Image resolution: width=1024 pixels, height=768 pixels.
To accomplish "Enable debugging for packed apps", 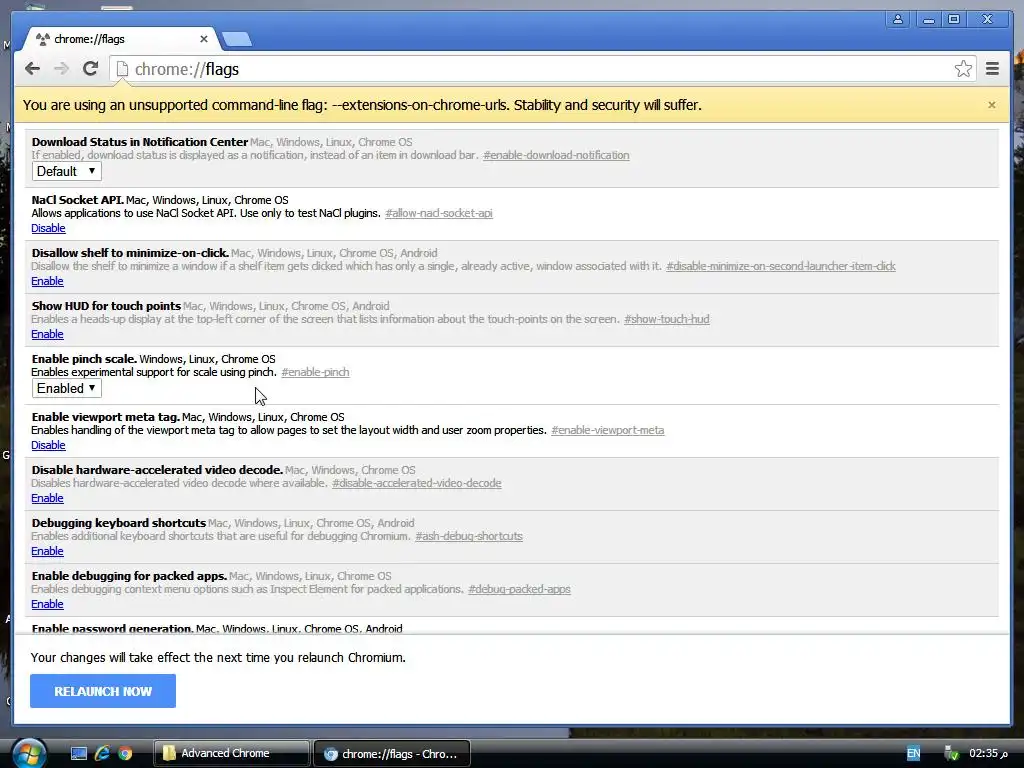I will click(47, 603).
